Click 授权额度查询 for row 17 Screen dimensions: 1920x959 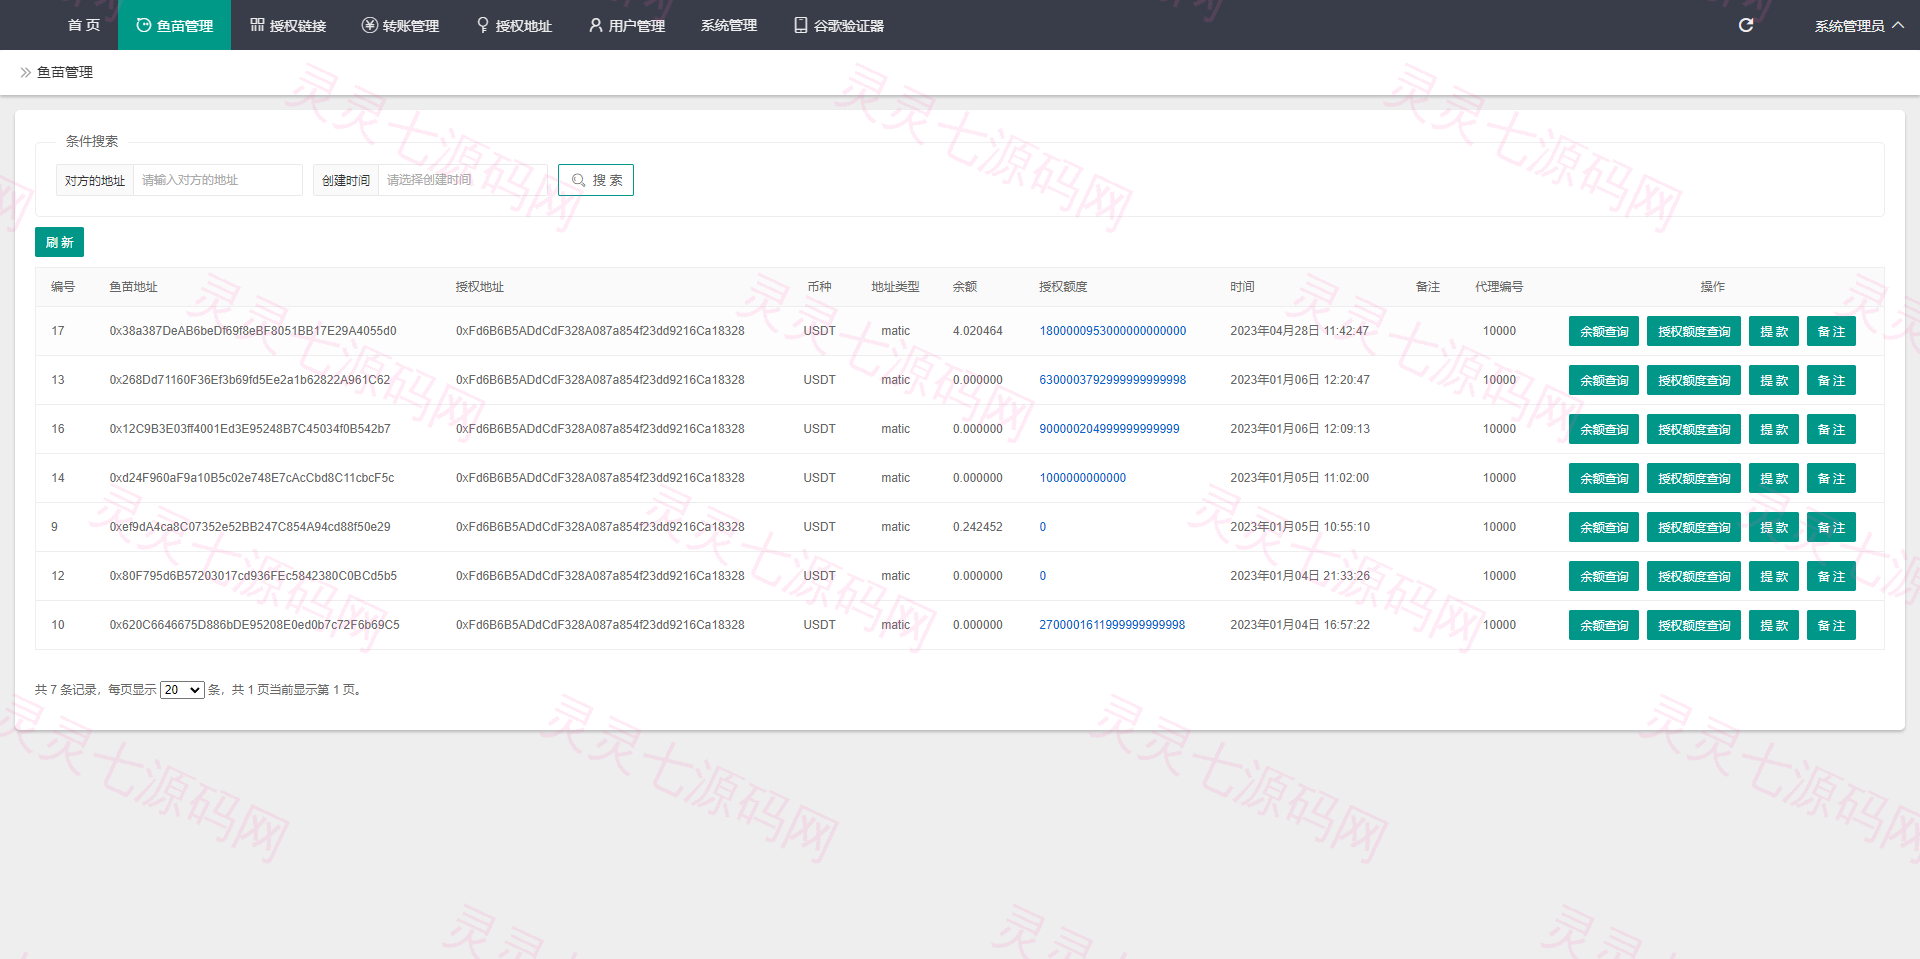pos(1694,331)
